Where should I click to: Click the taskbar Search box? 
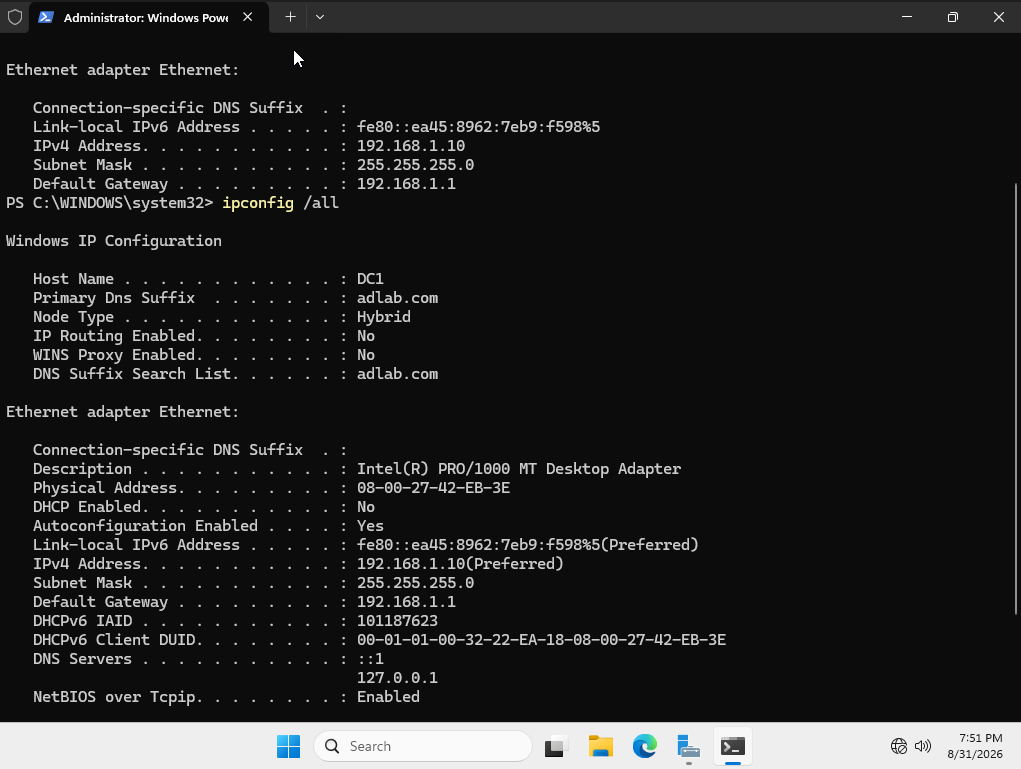tap(423, 746)
